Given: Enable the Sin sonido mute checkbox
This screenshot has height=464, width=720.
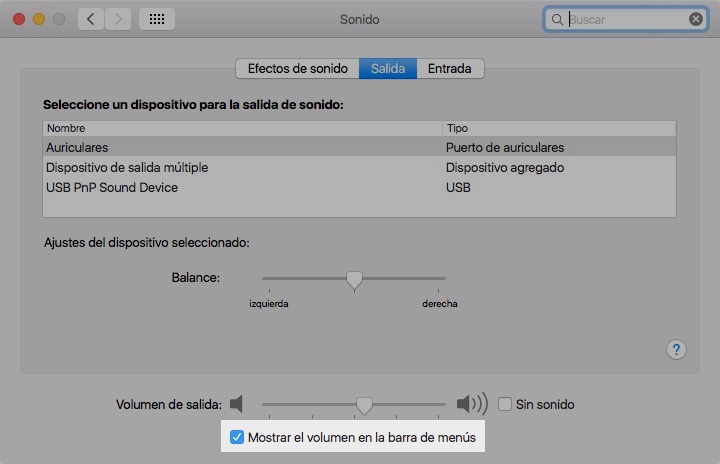Looking at the screenshot, I should tap(505, 404).
